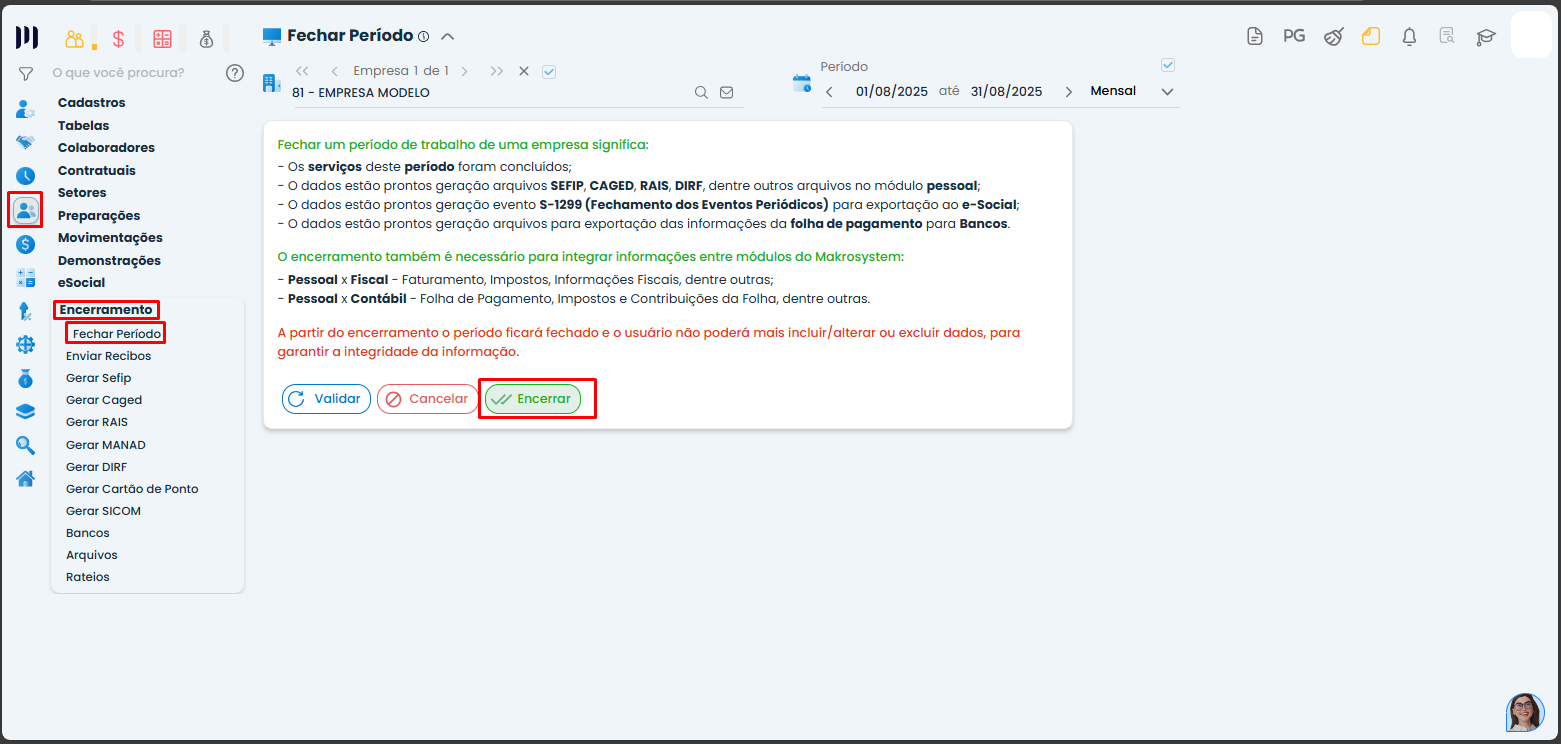This screenshot has height=744, width=1561.
Task: Click the company building icon
Action: pos(272,83)
